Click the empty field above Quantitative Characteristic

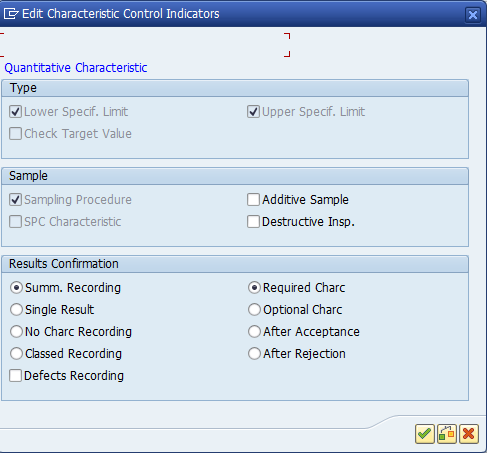click(145, 45)
